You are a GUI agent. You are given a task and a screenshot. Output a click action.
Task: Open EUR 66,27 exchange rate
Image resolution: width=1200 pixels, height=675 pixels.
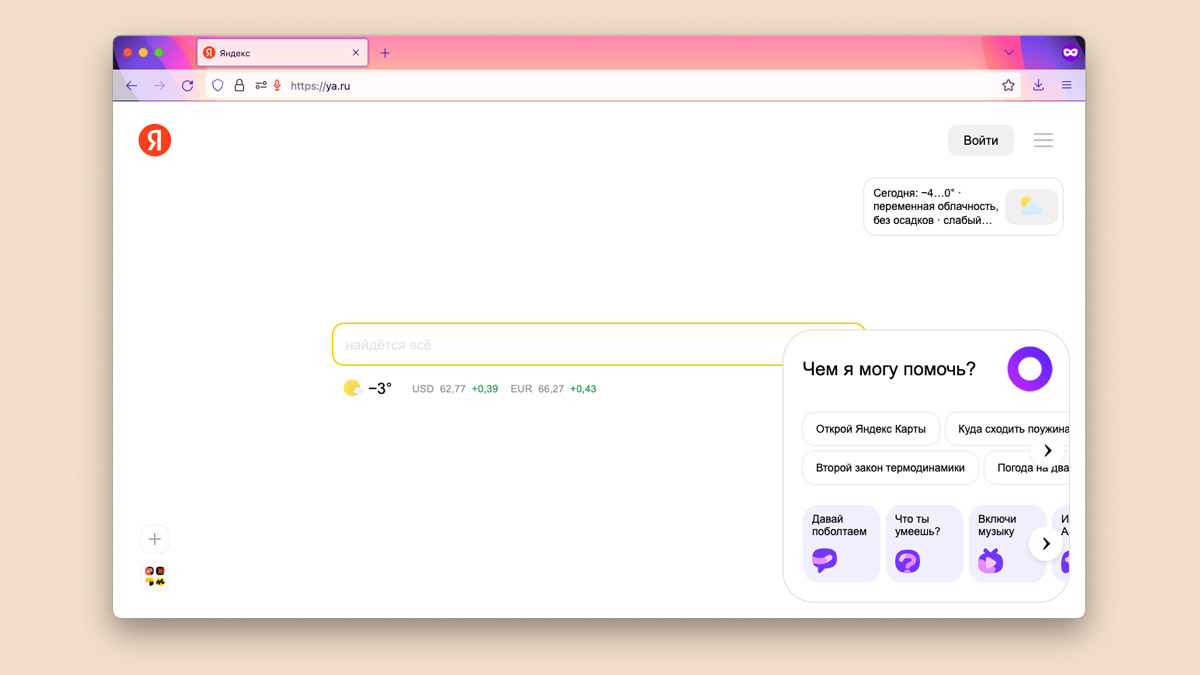tap(553, 389)
